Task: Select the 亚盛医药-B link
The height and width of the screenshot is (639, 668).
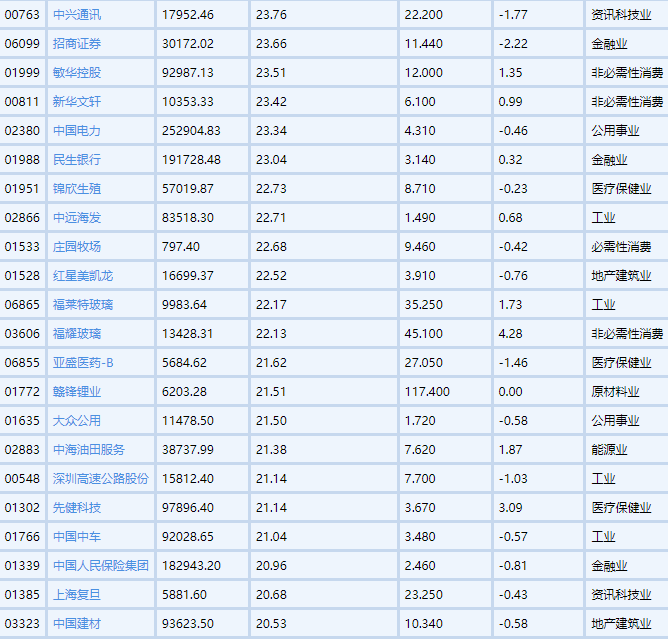Action: coord(83,363)
